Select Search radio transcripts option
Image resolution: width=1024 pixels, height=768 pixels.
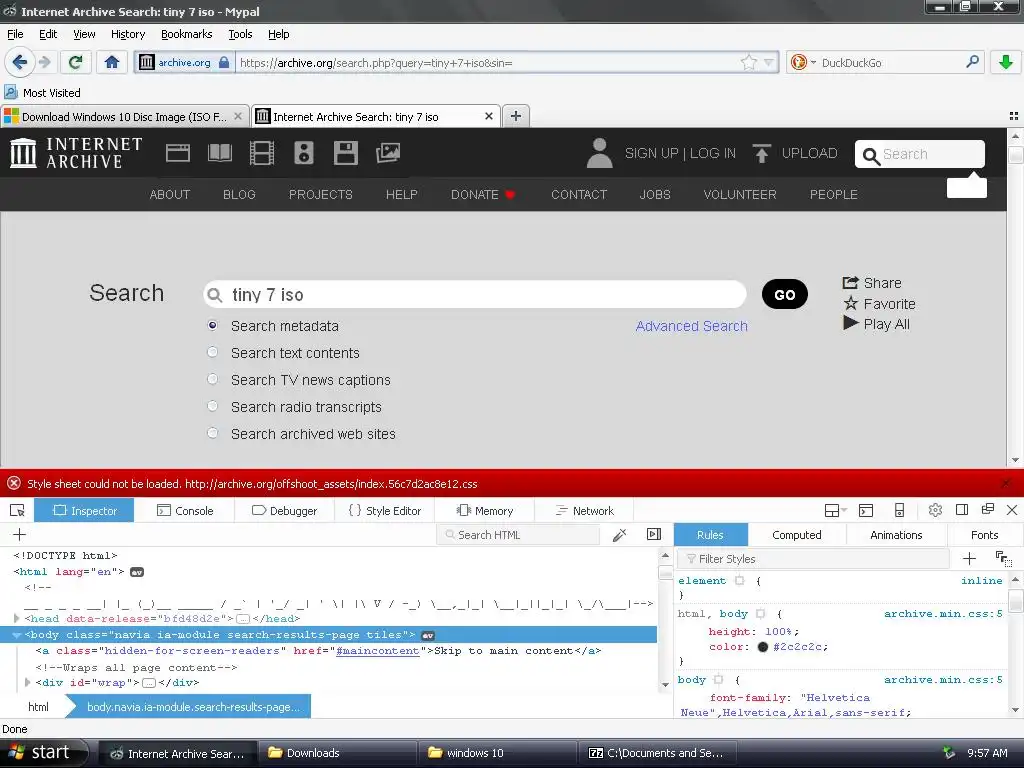212,406
